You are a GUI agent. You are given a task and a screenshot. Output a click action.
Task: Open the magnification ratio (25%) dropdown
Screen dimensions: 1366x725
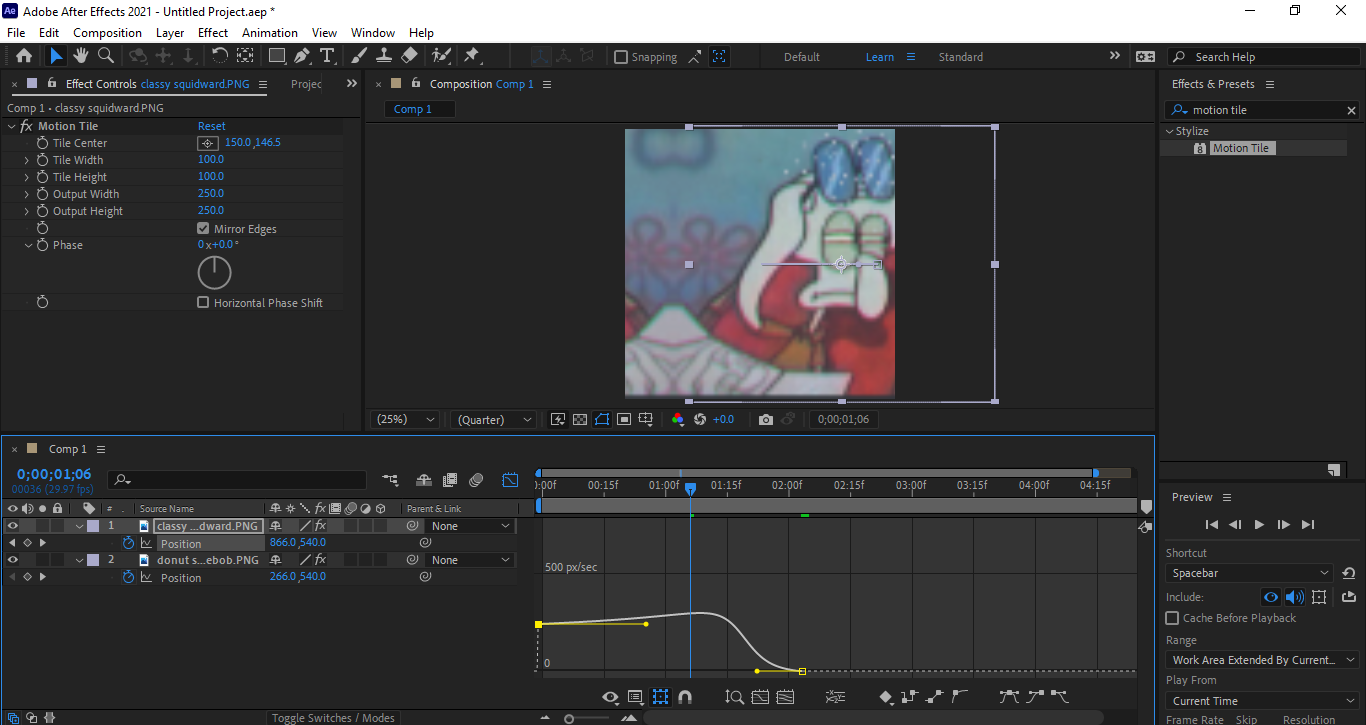click(405, 420)
